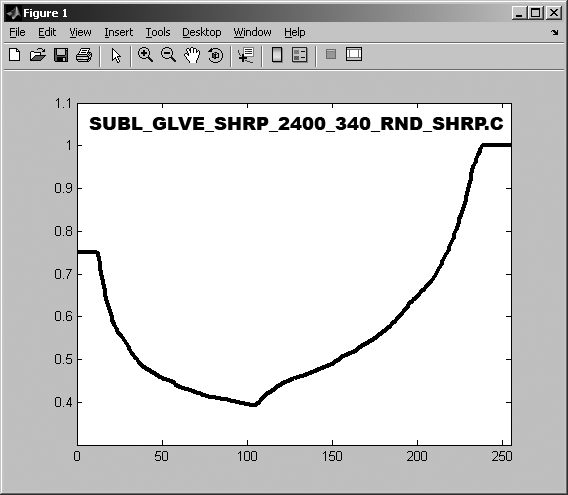Image resolution: width=568 pixels, height=495 pixels.
Task: Click y-axis tick label 1.1
Action: tap(63, 104)
